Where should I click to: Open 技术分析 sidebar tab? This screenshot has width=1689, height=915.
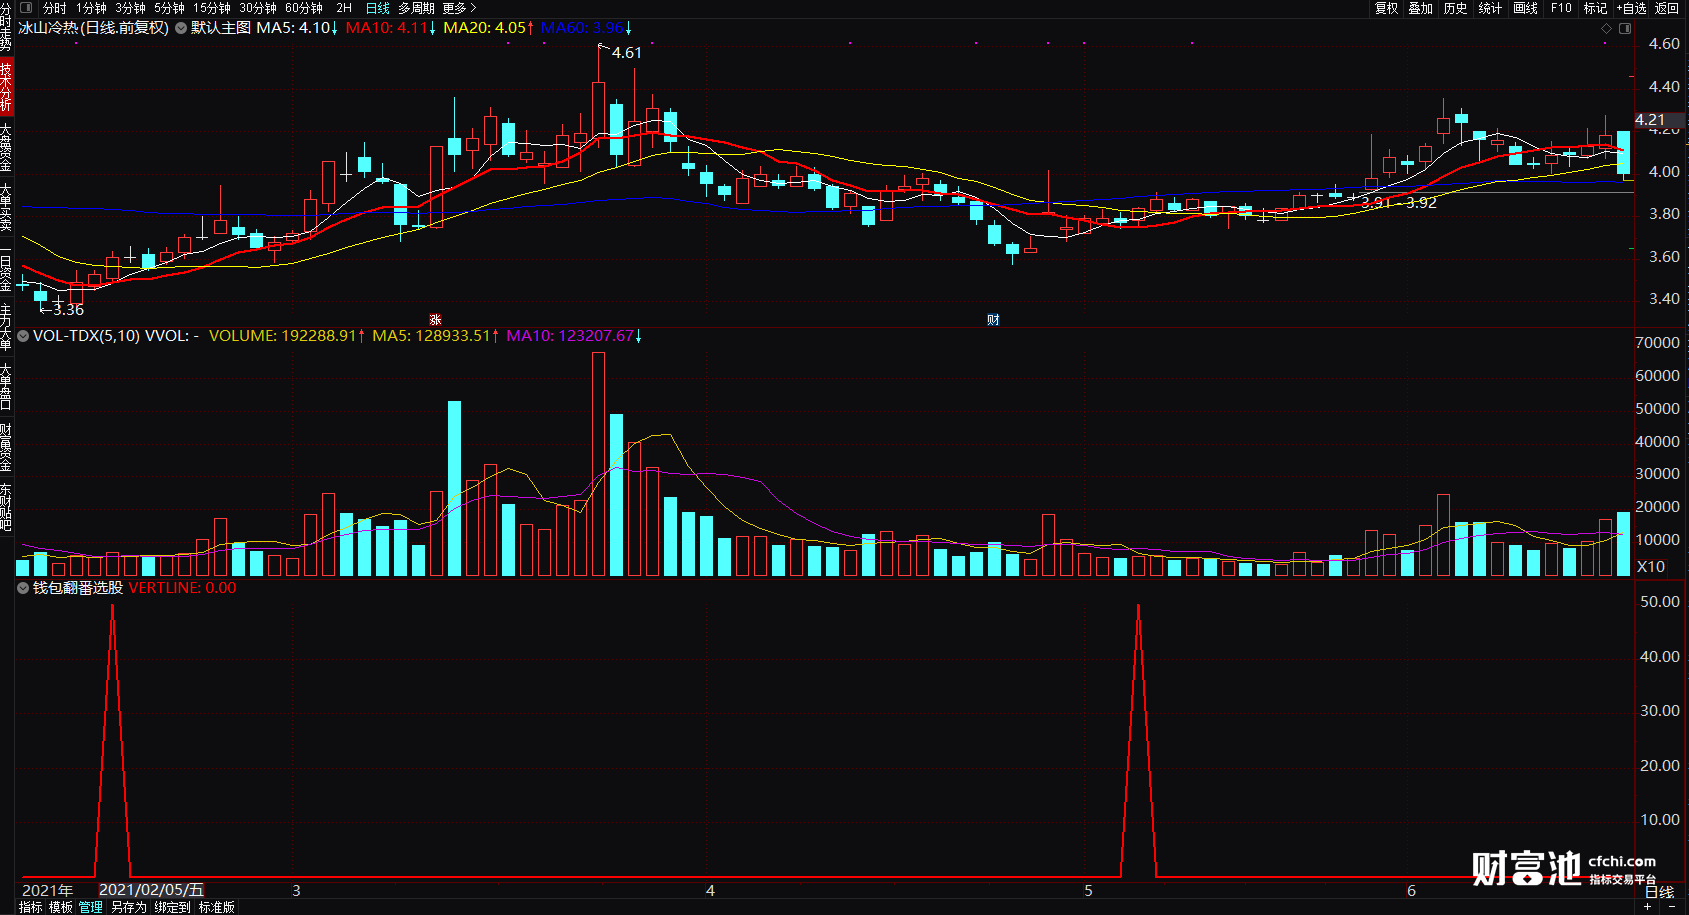click(6, 86)
